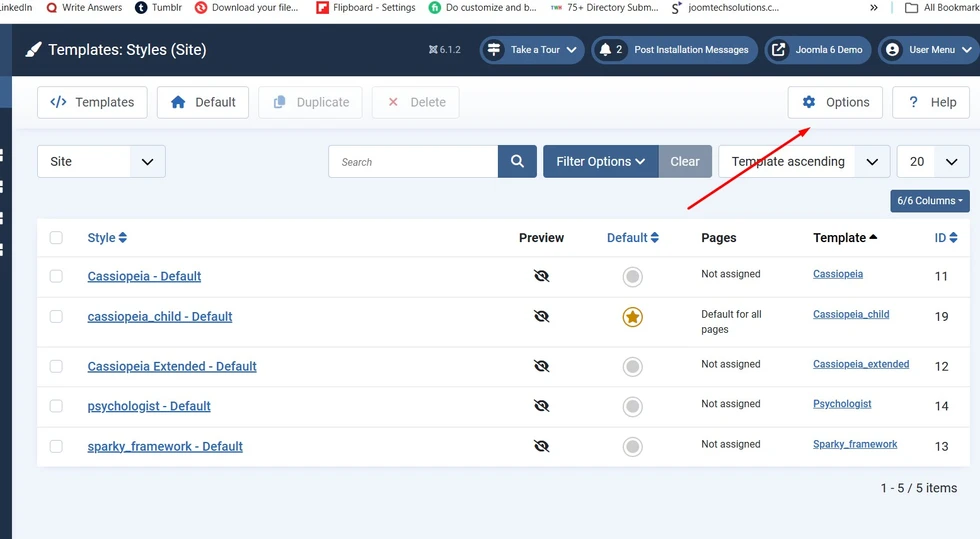Screen dimensions: 980x539
Task: Open the psychologist - Default style link
Action: (x=149, y=406)
